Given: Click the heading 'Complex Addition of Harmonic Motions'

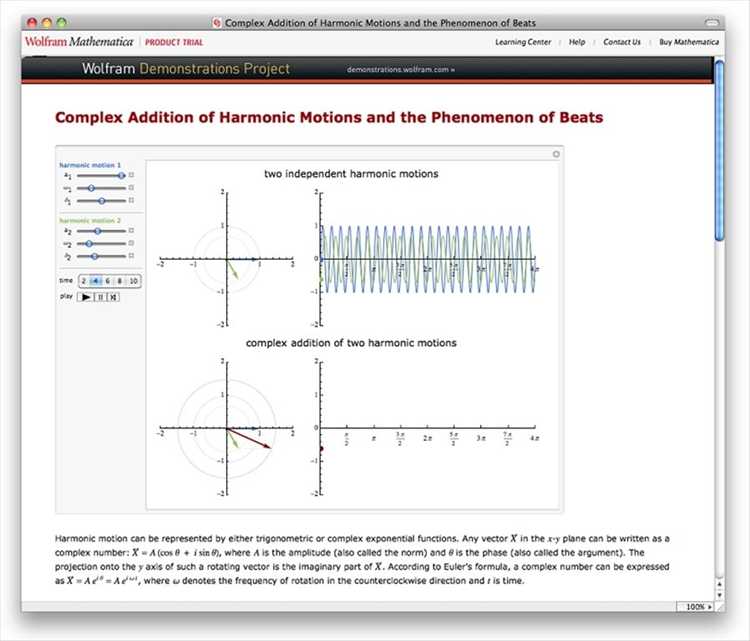Looking at the screenshot, I should pos(329,117).
